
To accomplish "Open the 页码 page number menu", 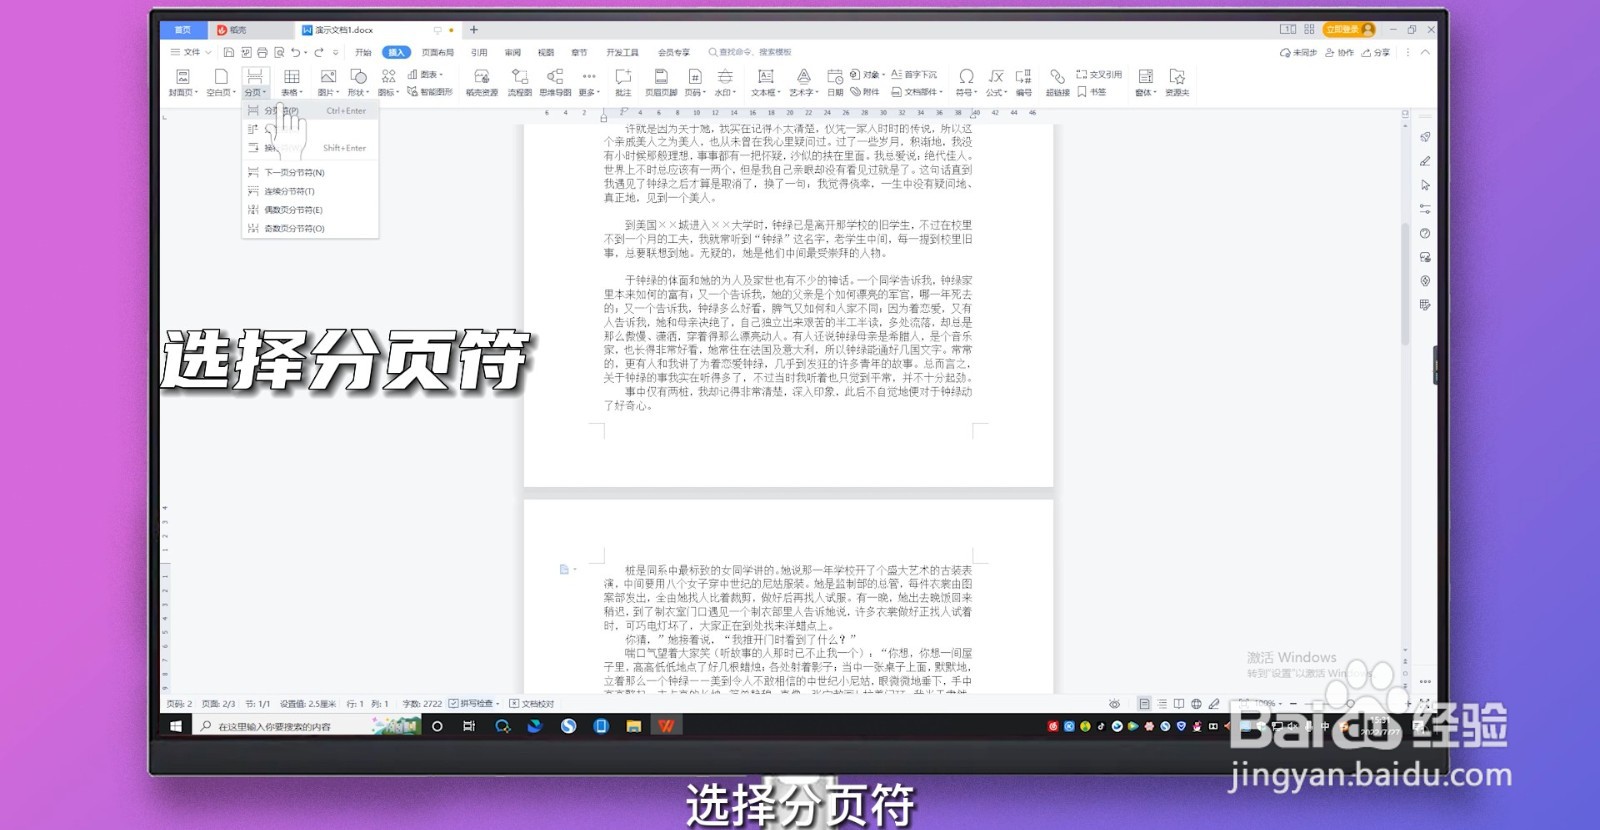I will tap(694, 82).
